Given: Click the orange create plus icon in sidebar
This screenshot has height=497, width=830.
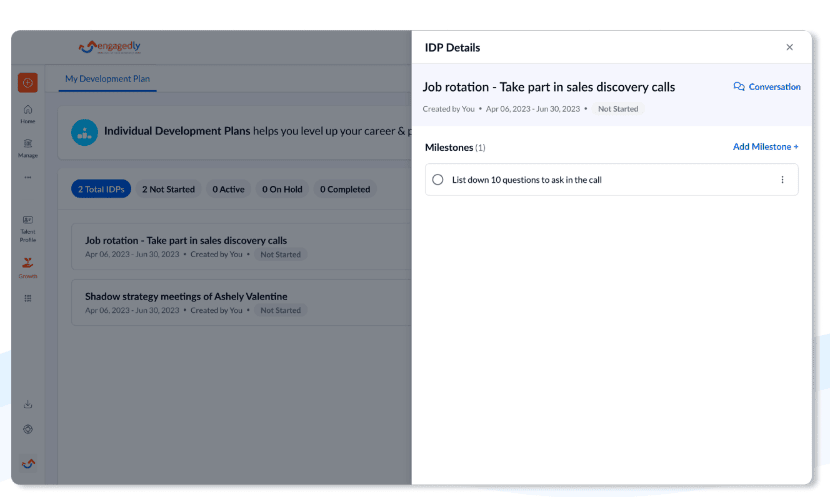Looking at the screenshot, I should point(28,83).
